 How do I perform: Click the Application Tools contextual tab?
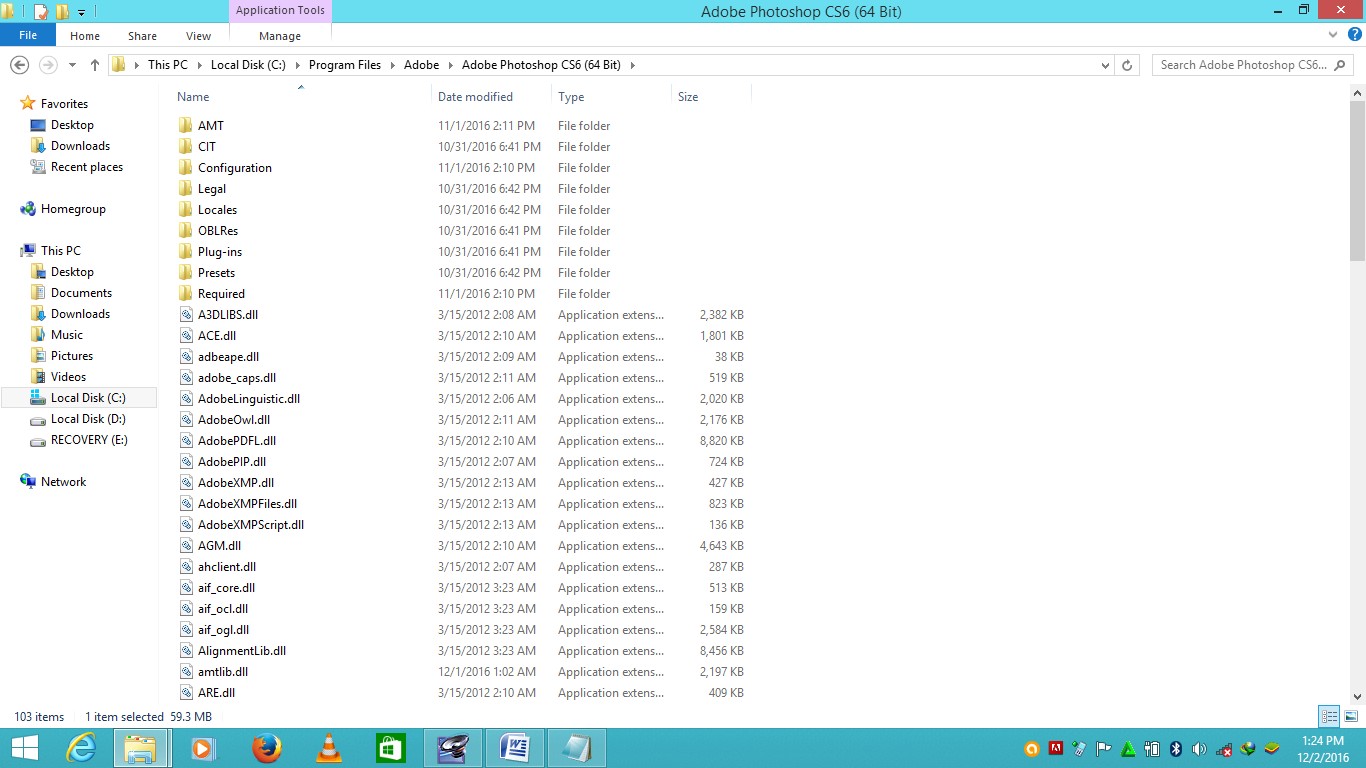pos(280,11)
